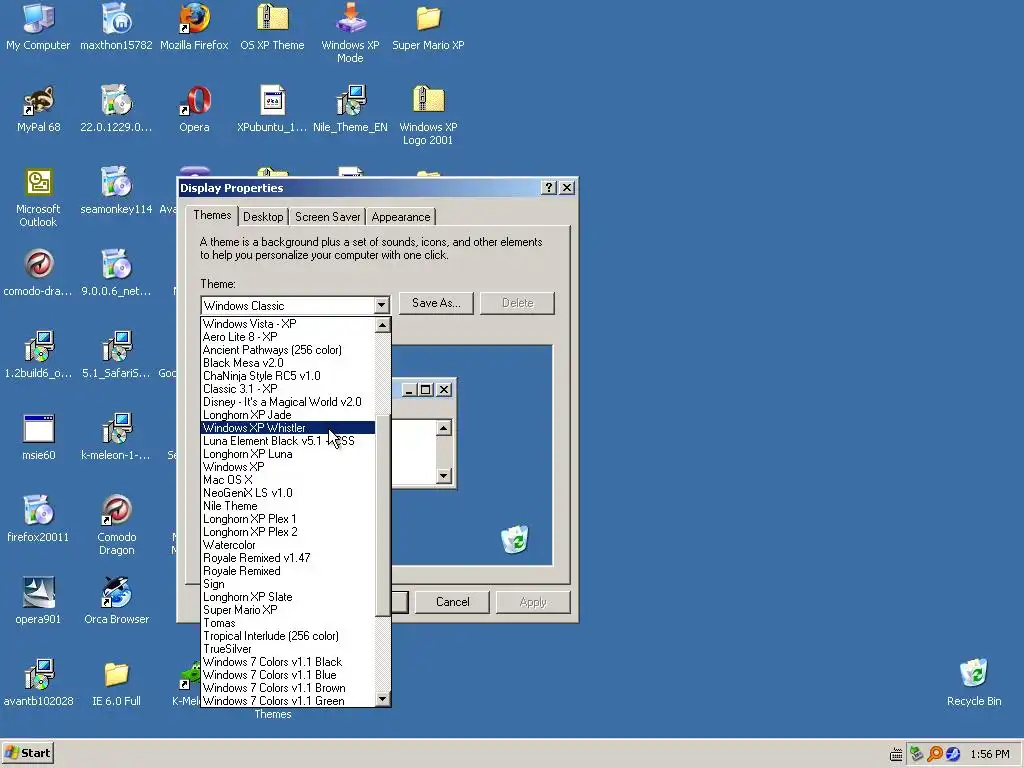Click theme list scrollbar down arrow
Viewport: 1024px width, 768px height.
pyautogui.click(x=383, y=699)
